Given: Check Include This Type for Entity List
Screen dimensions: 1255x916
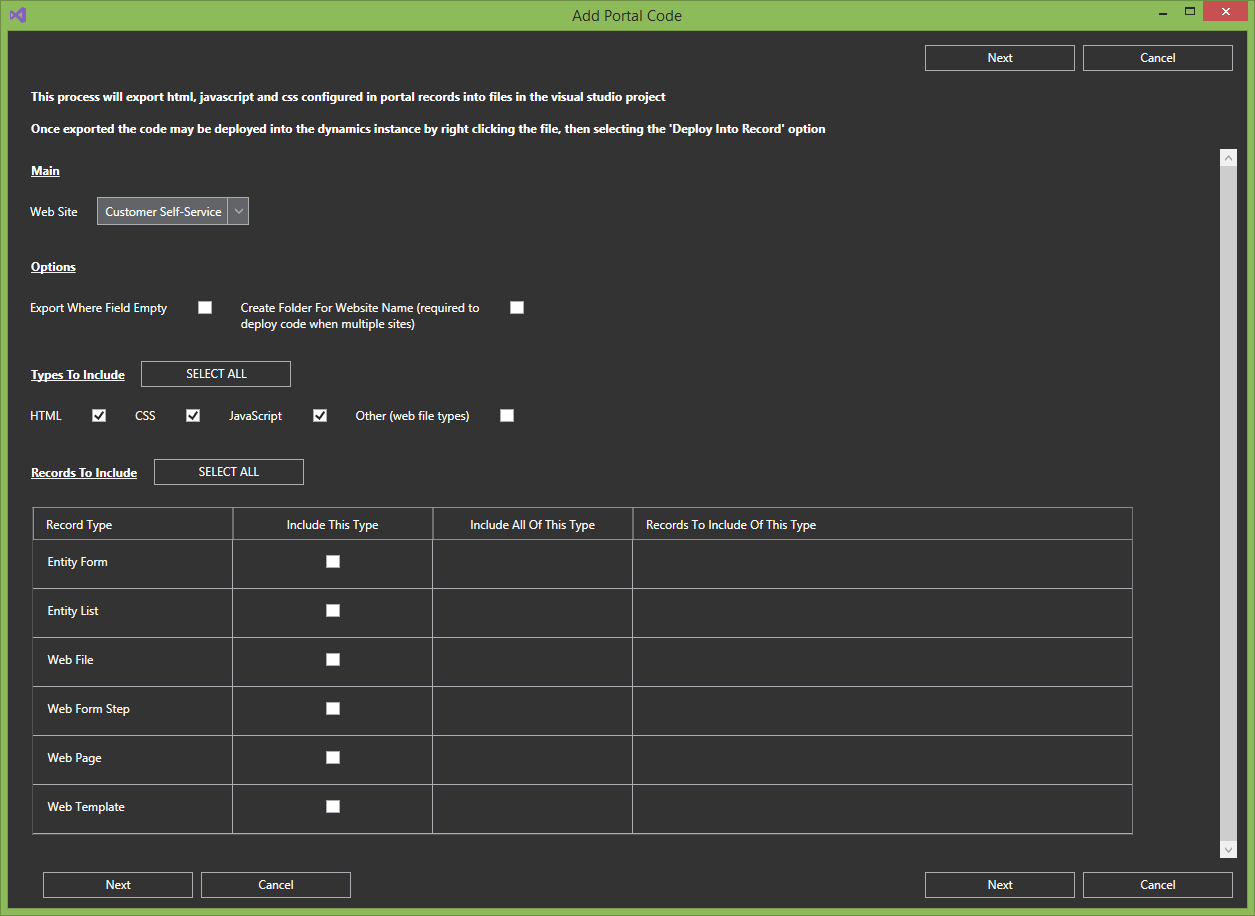Looking at the screenshot, I should pyautogui.click(x=332, y=610).
